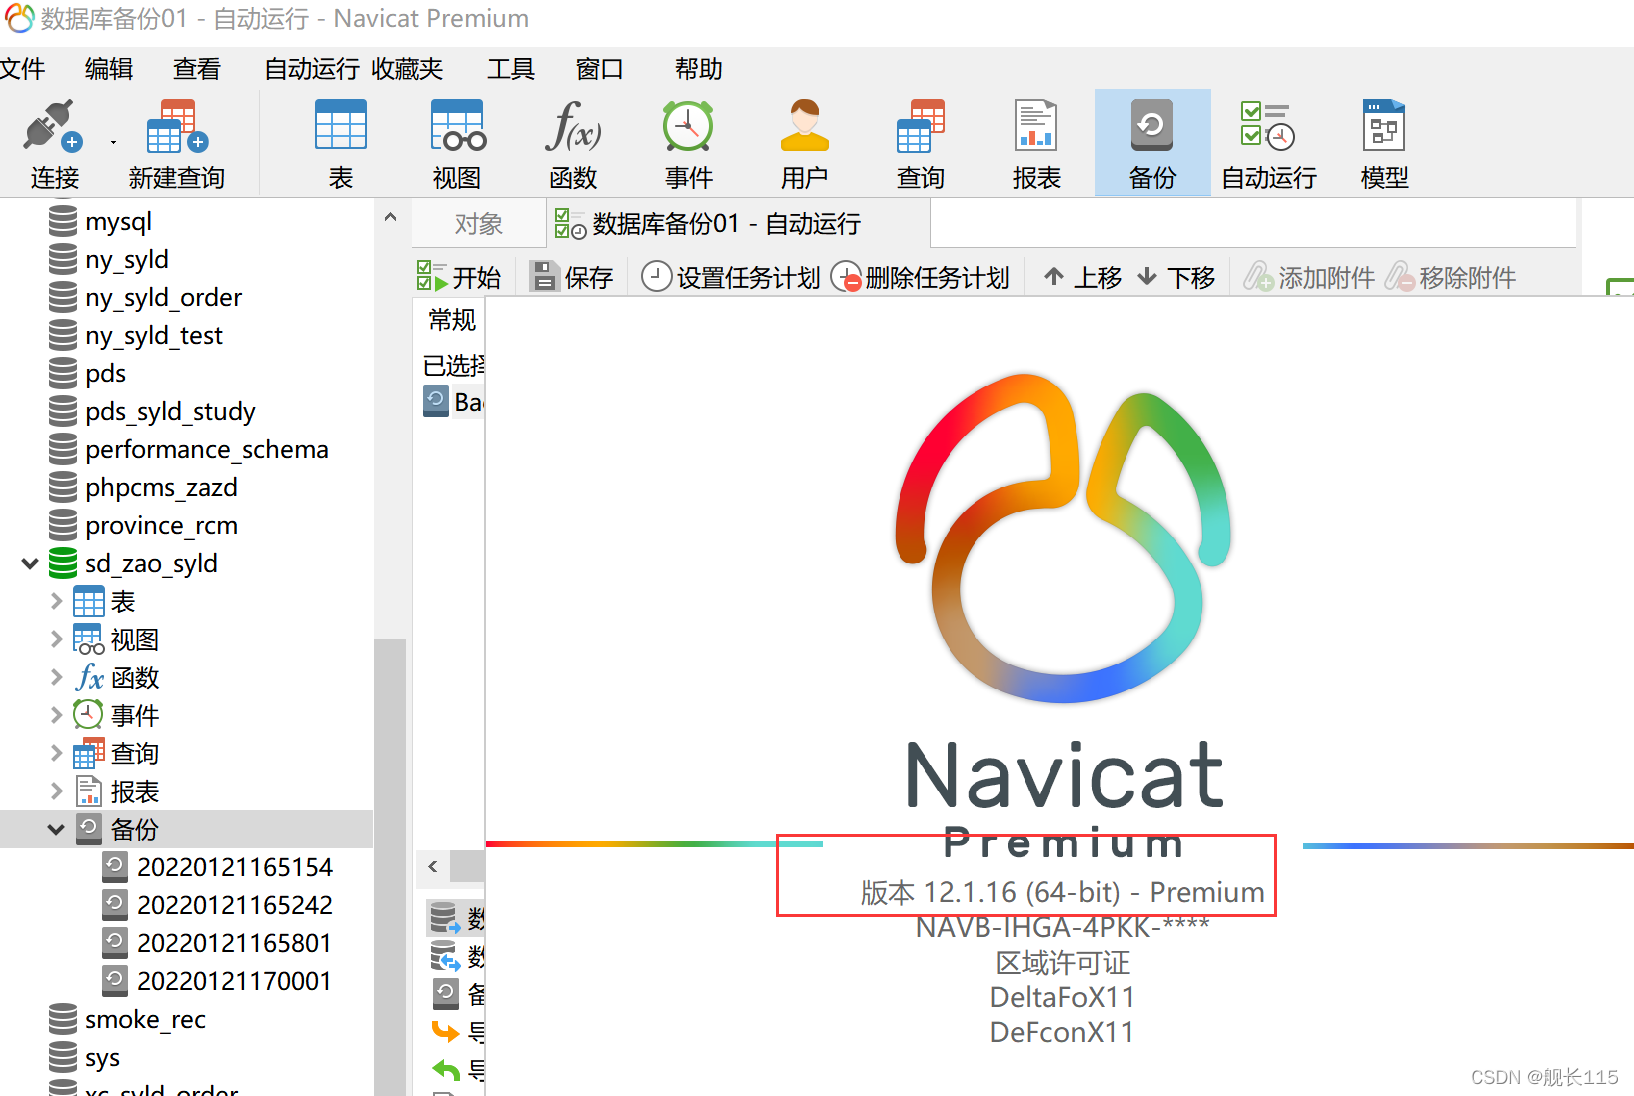Click 下移 move down button
Screen dimensions: 1634x1096
pyautogui.click(x=1176, y=277)
